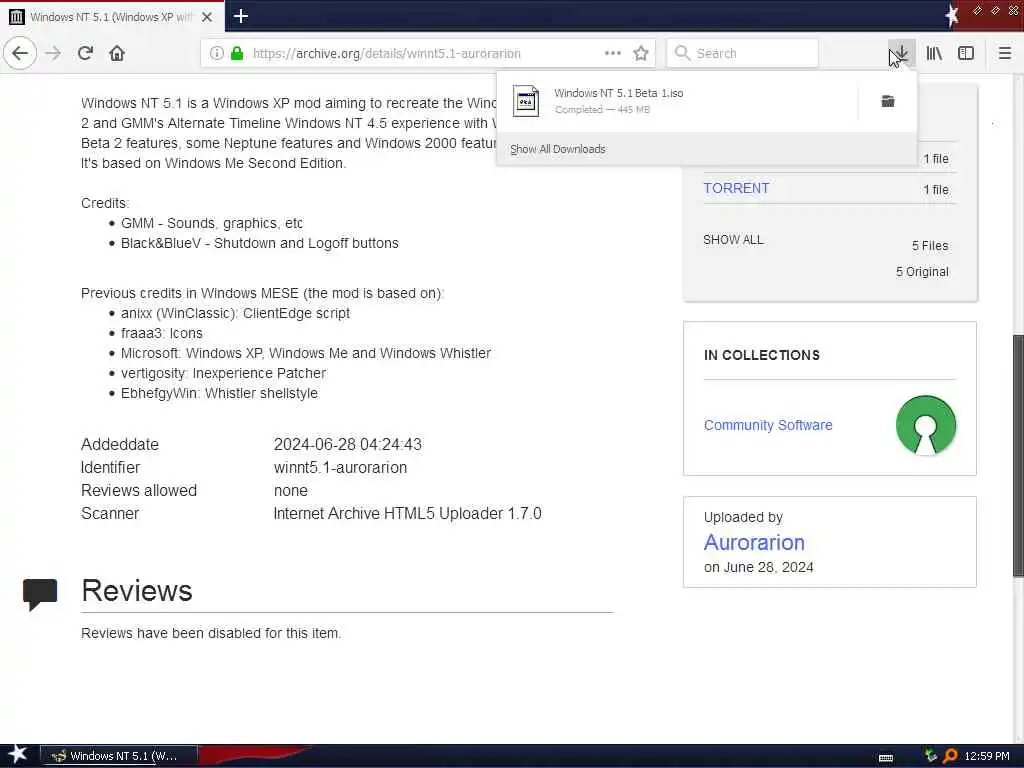Click the star Start button on taskbar
Viewport: 1024px width, 768px height.
coord(18,755)
